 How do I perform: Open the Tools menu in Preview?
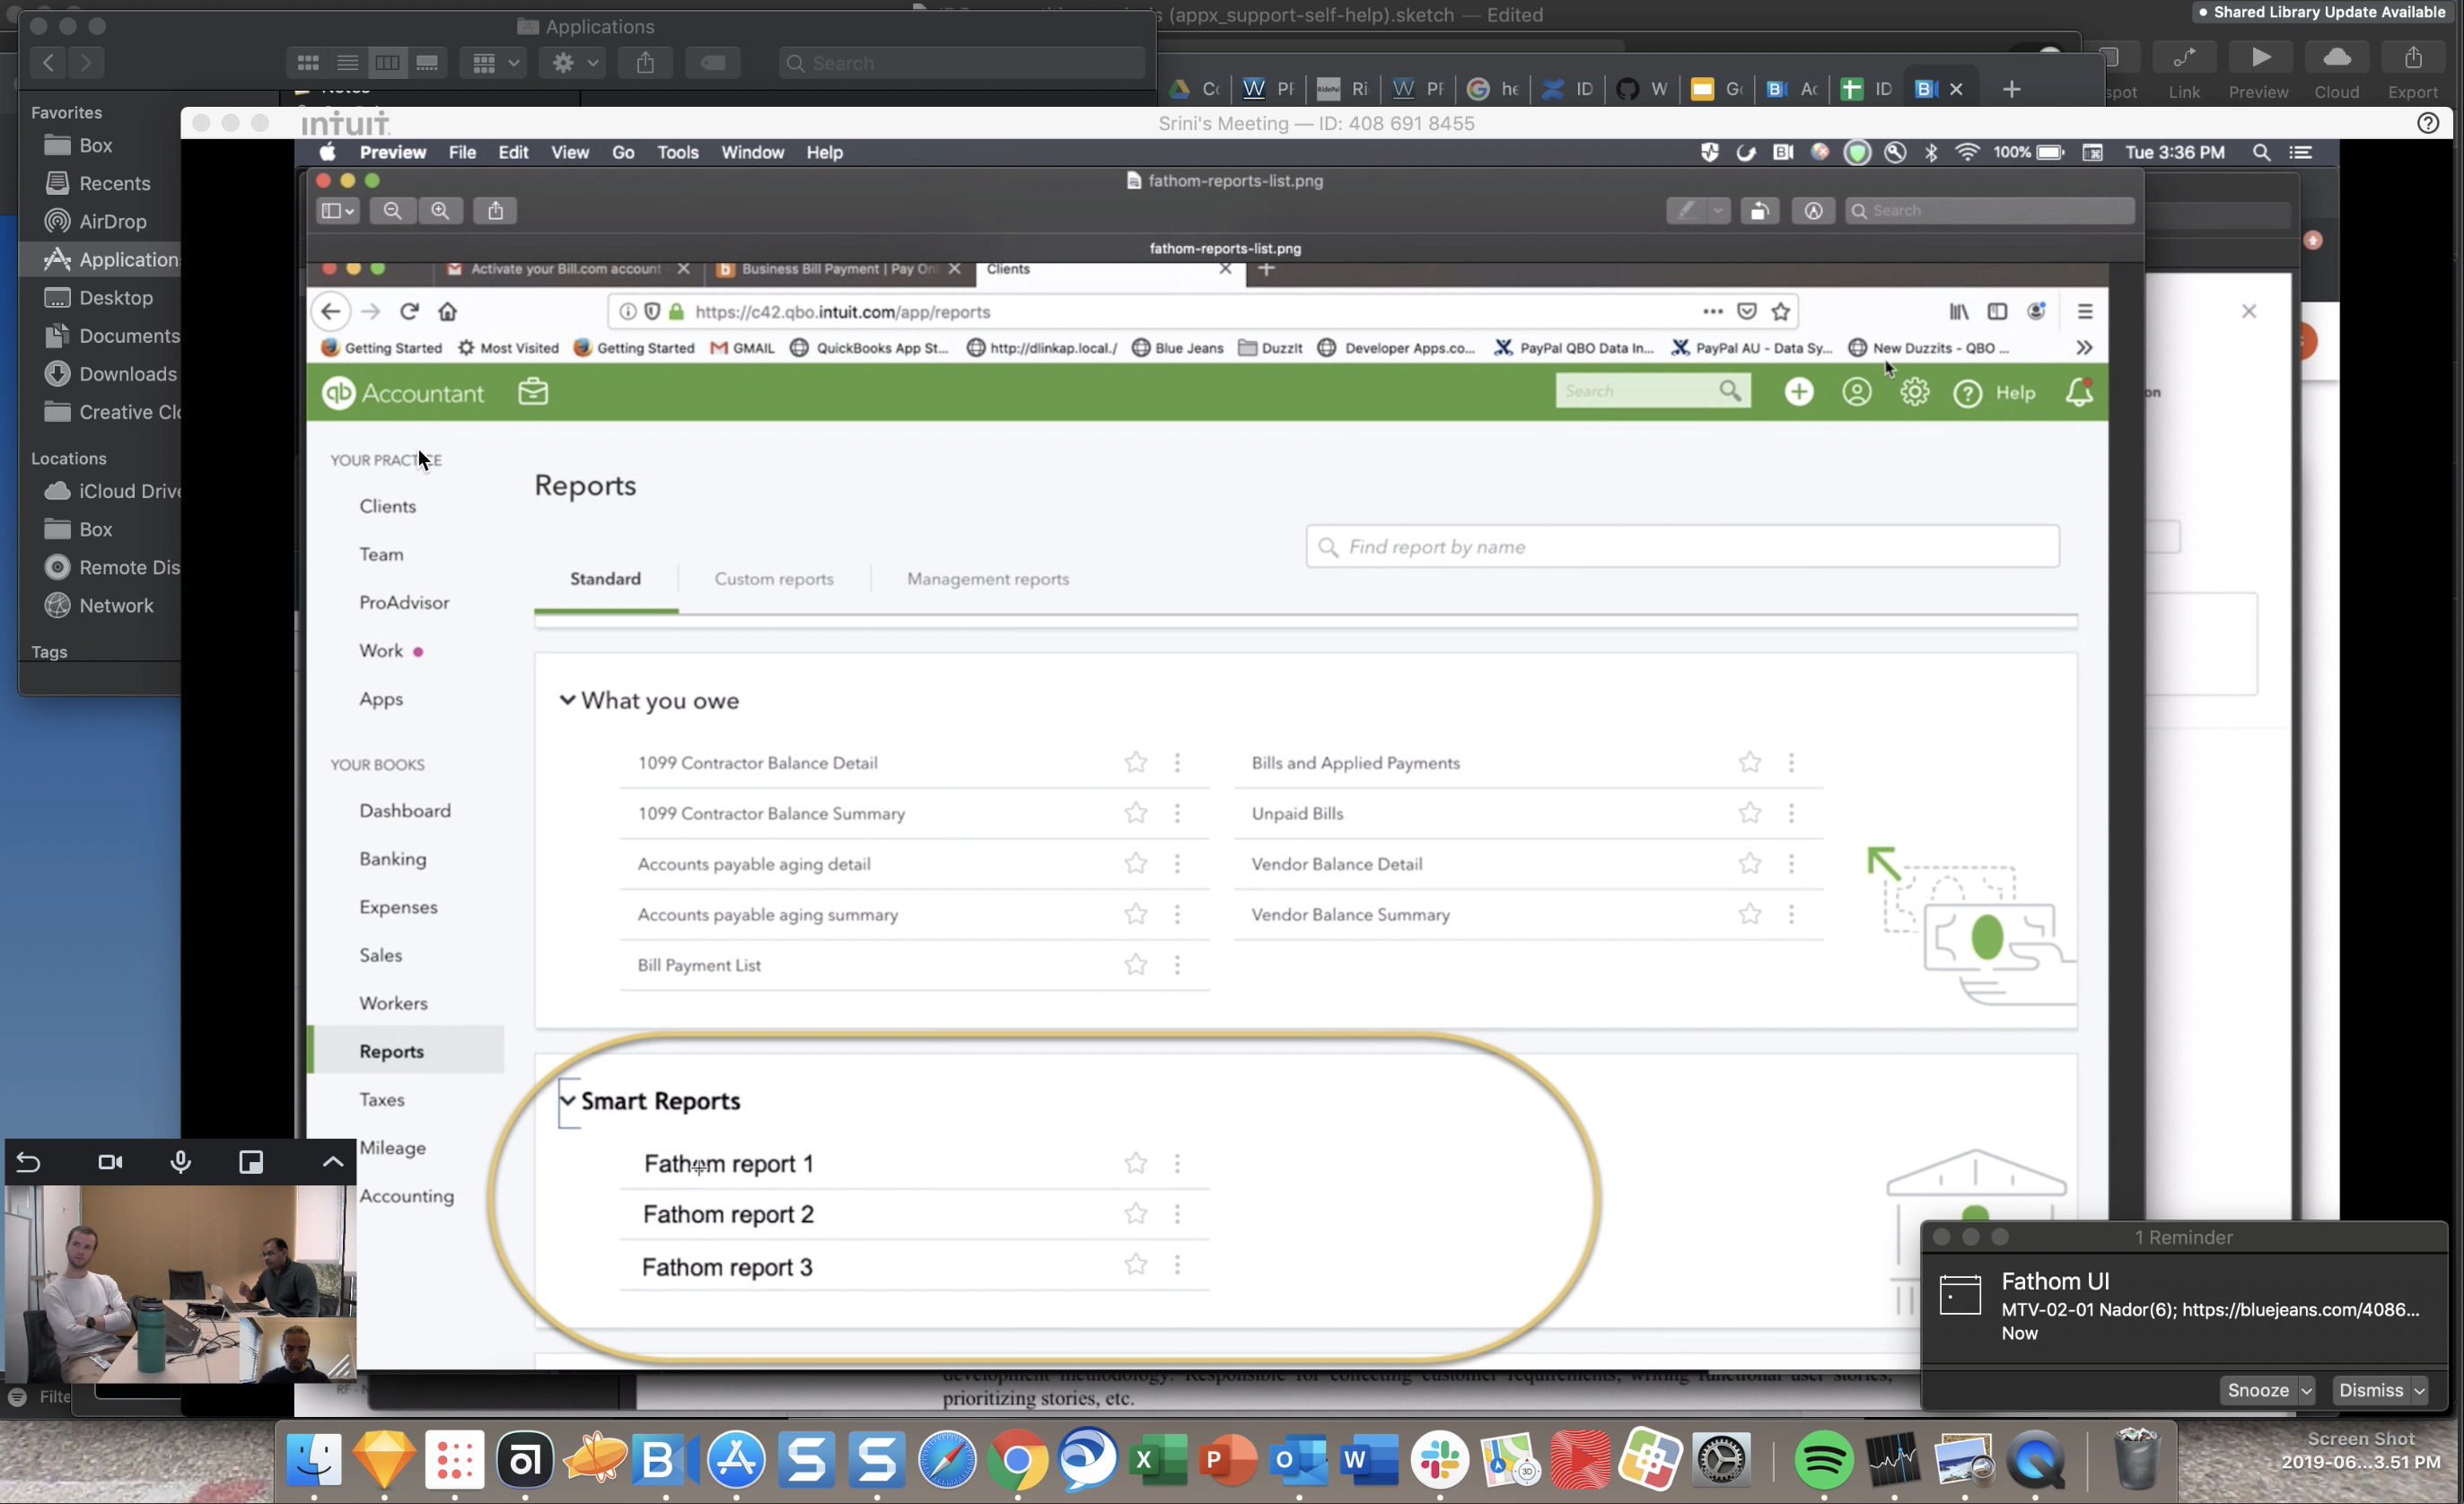click(x=677, y=153)
